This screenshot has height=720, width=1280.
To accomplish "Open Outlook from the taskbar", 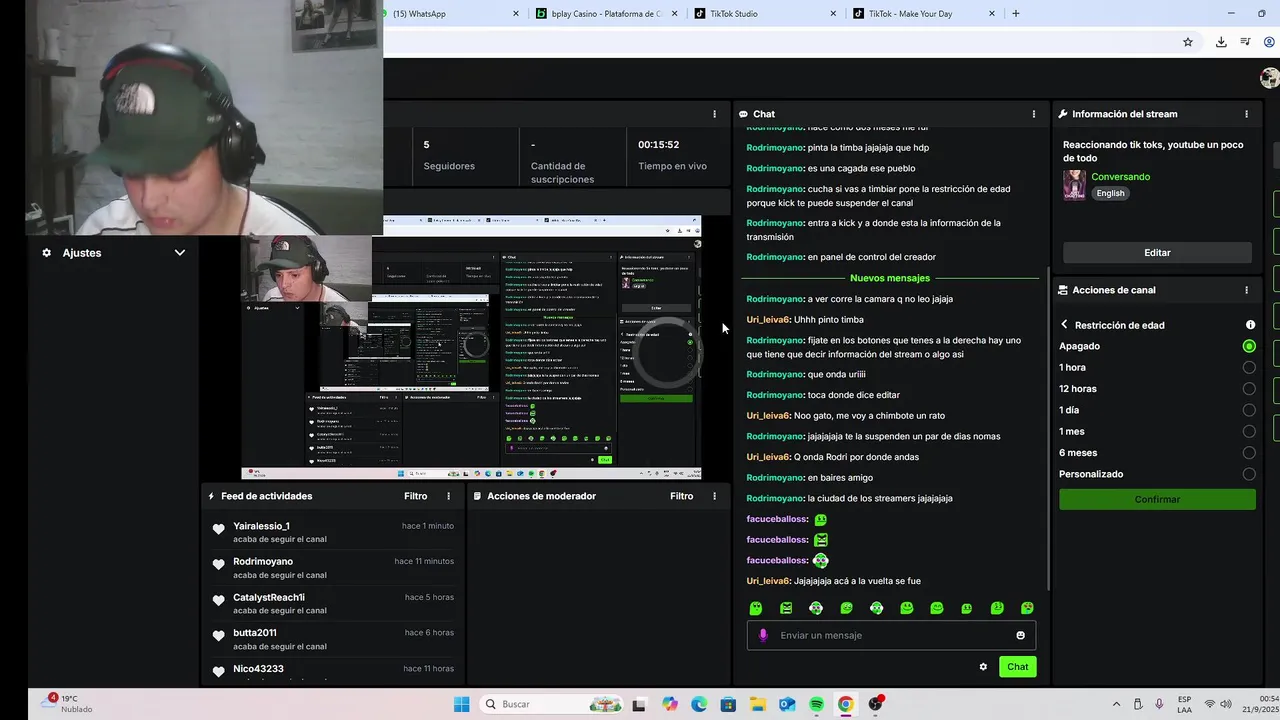I will pos(787,704).
